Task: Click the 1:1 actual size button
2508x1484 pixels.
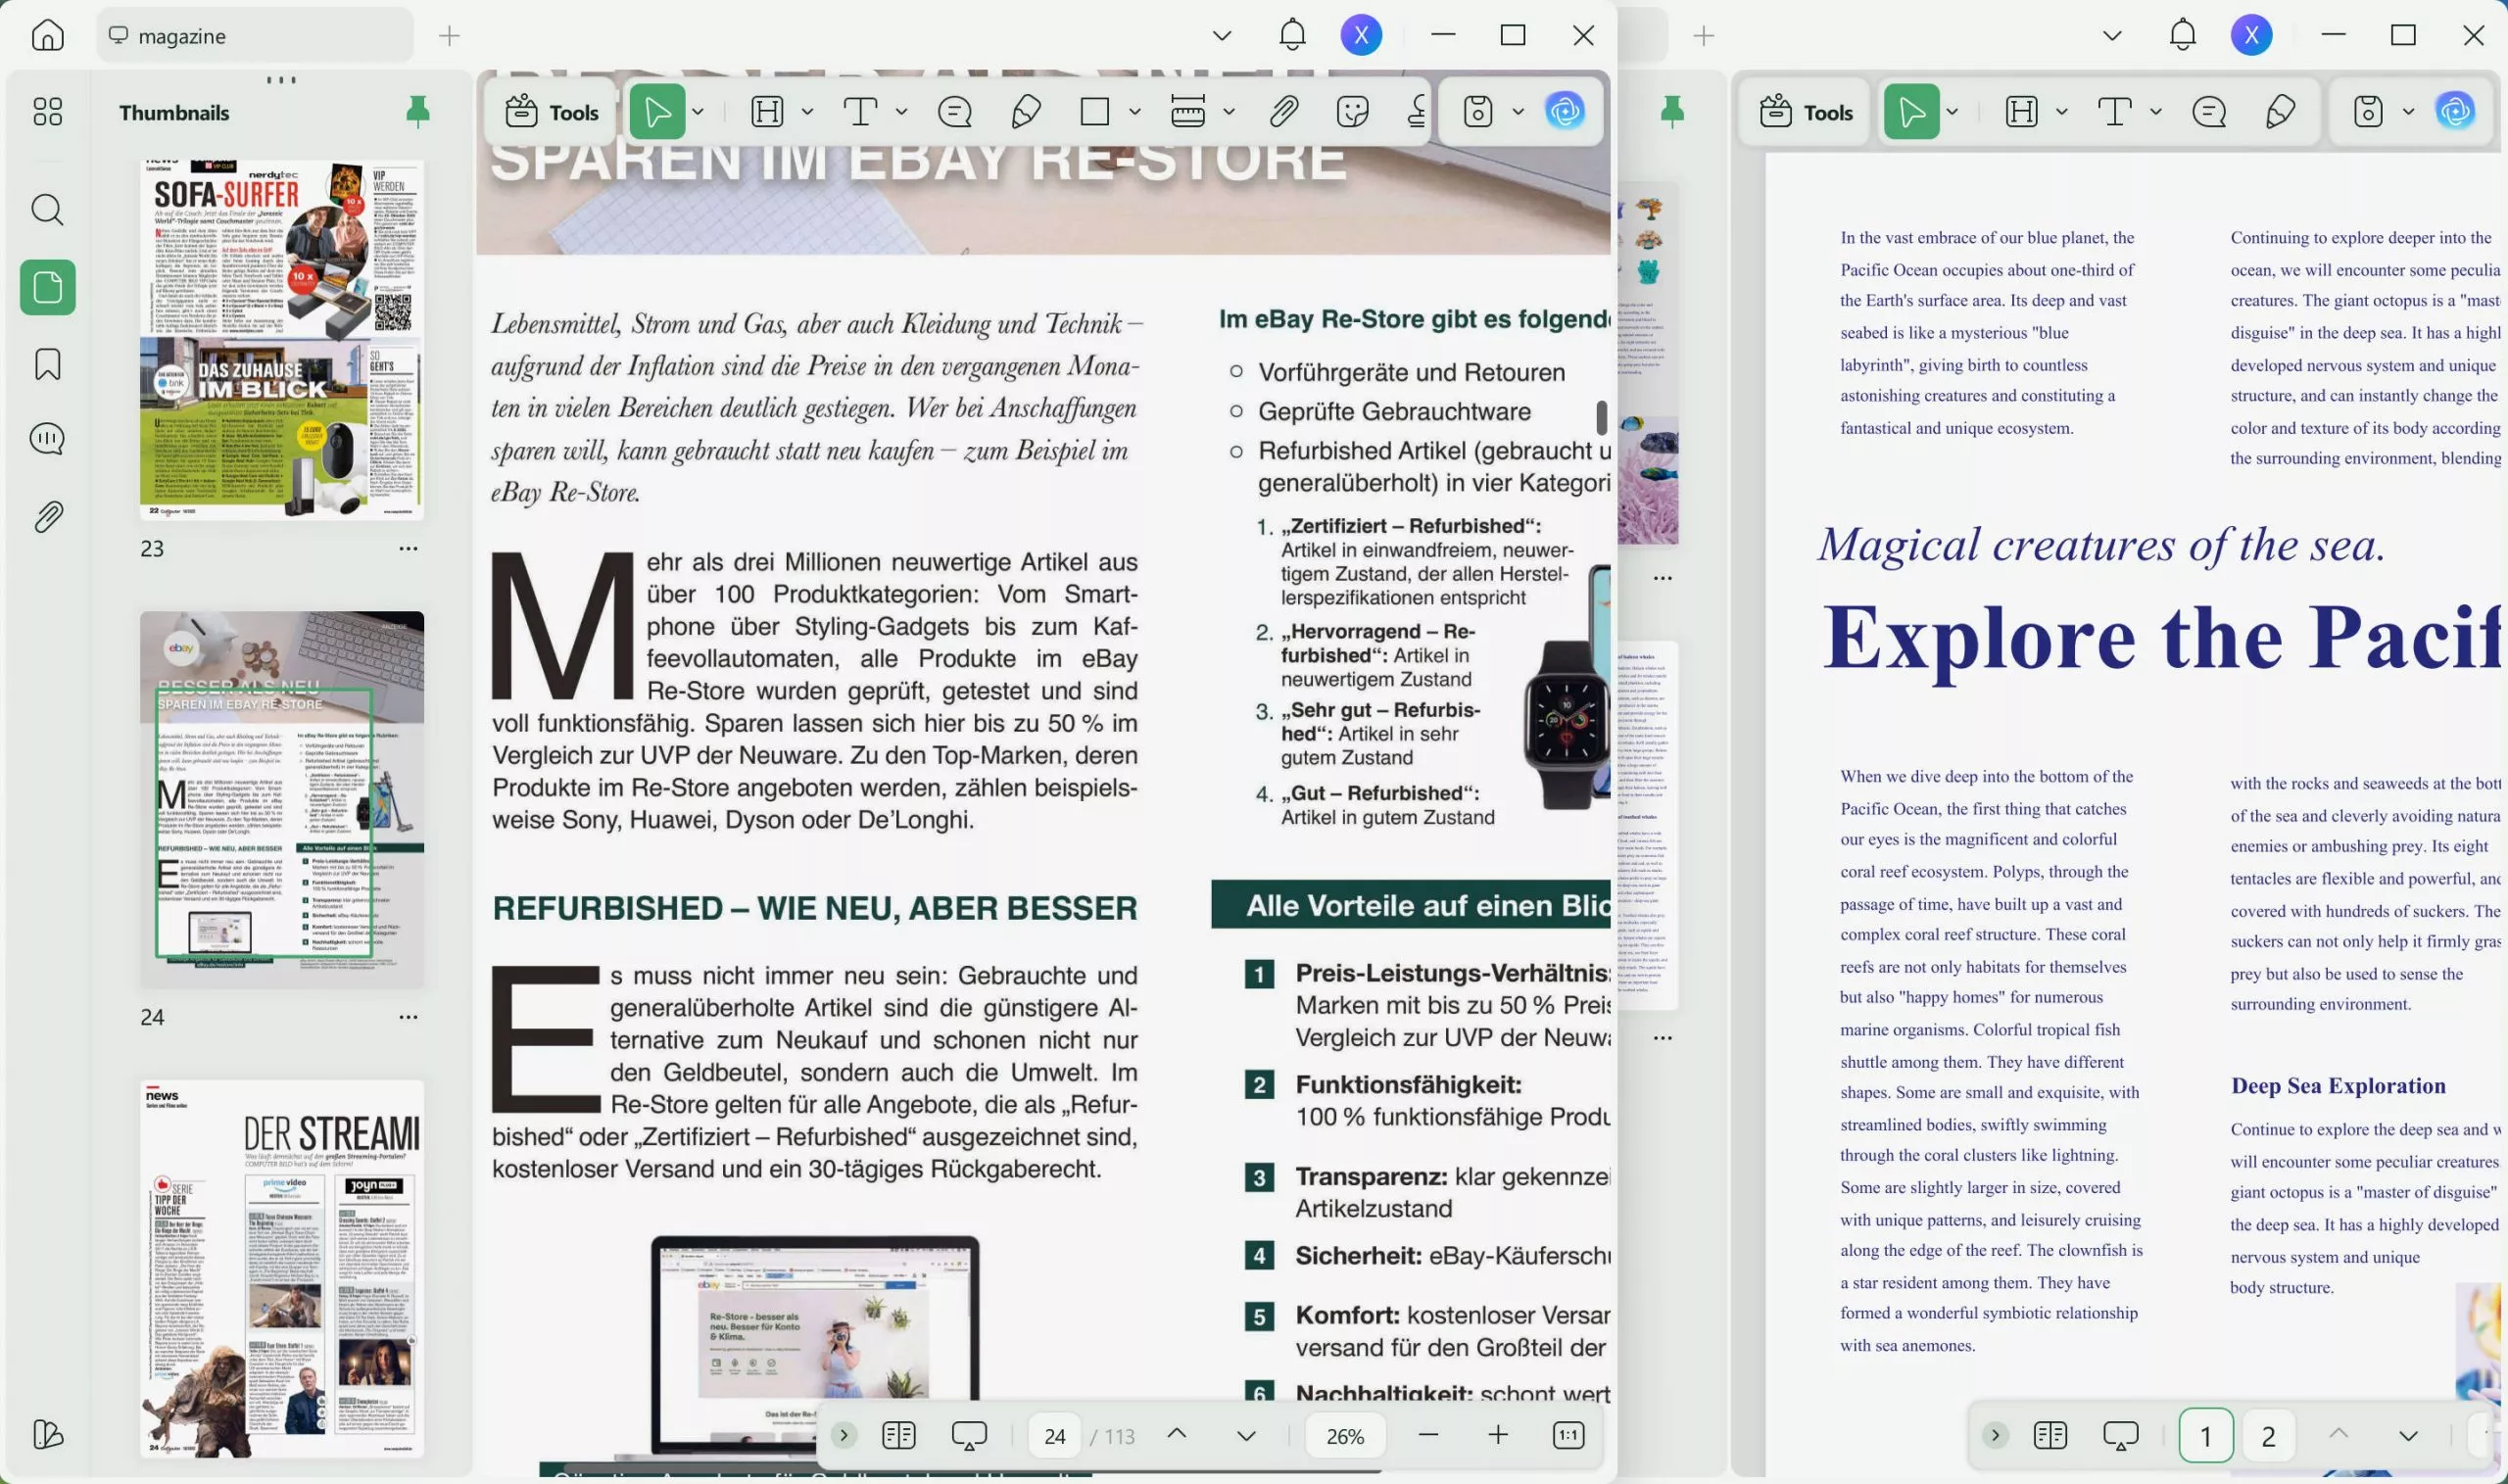Action: [x=1568, y=1434]
